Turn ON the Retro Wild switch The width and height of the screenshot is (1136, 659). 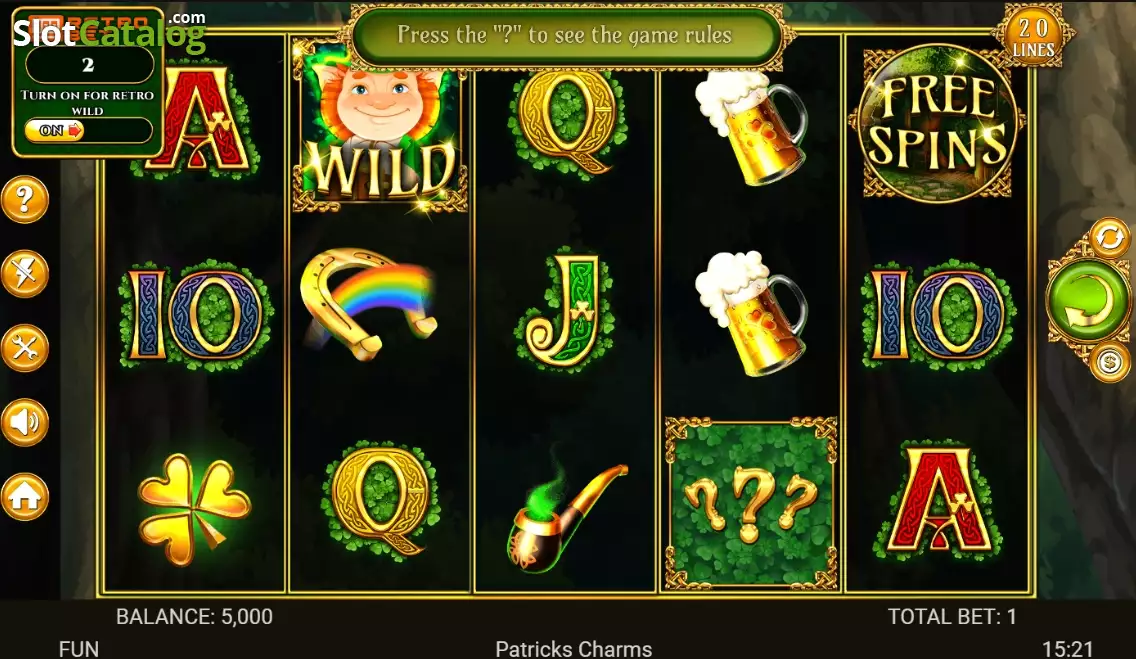point(55,130)
